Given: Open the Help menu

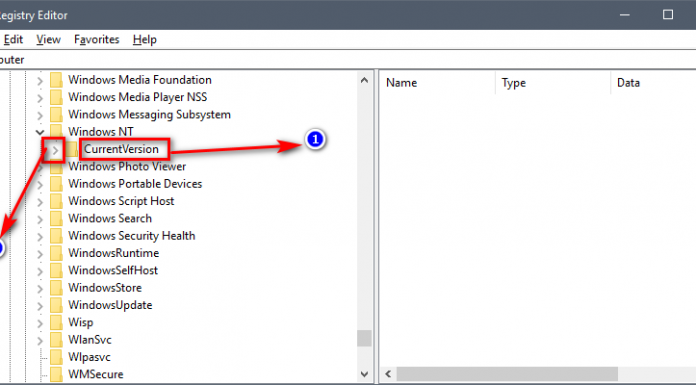Looking at the screenshot, I should 145,40.
